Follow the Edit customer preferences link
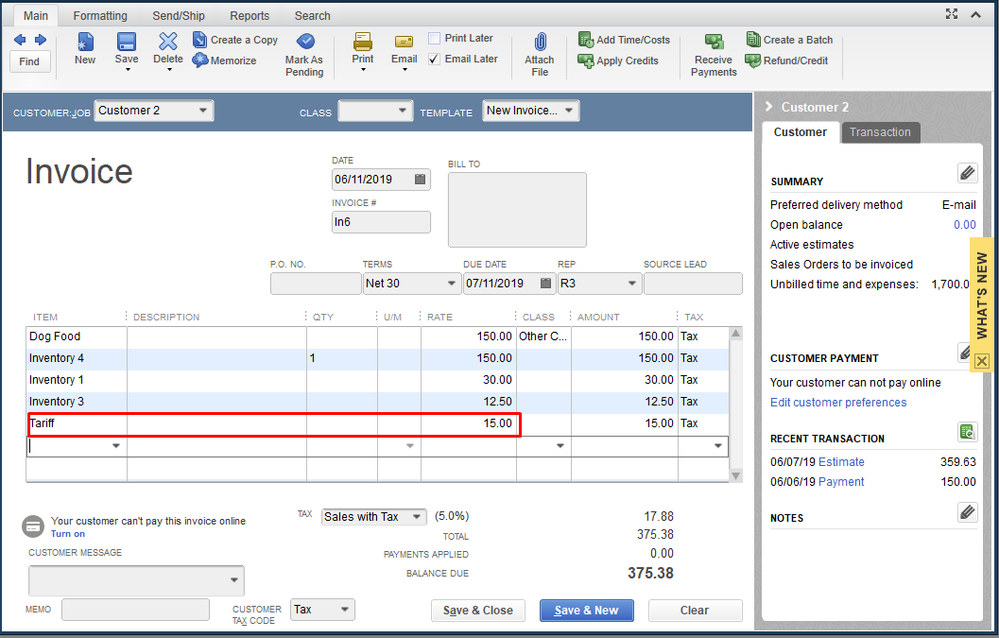The image size is (999, 638). pos(838,403)
